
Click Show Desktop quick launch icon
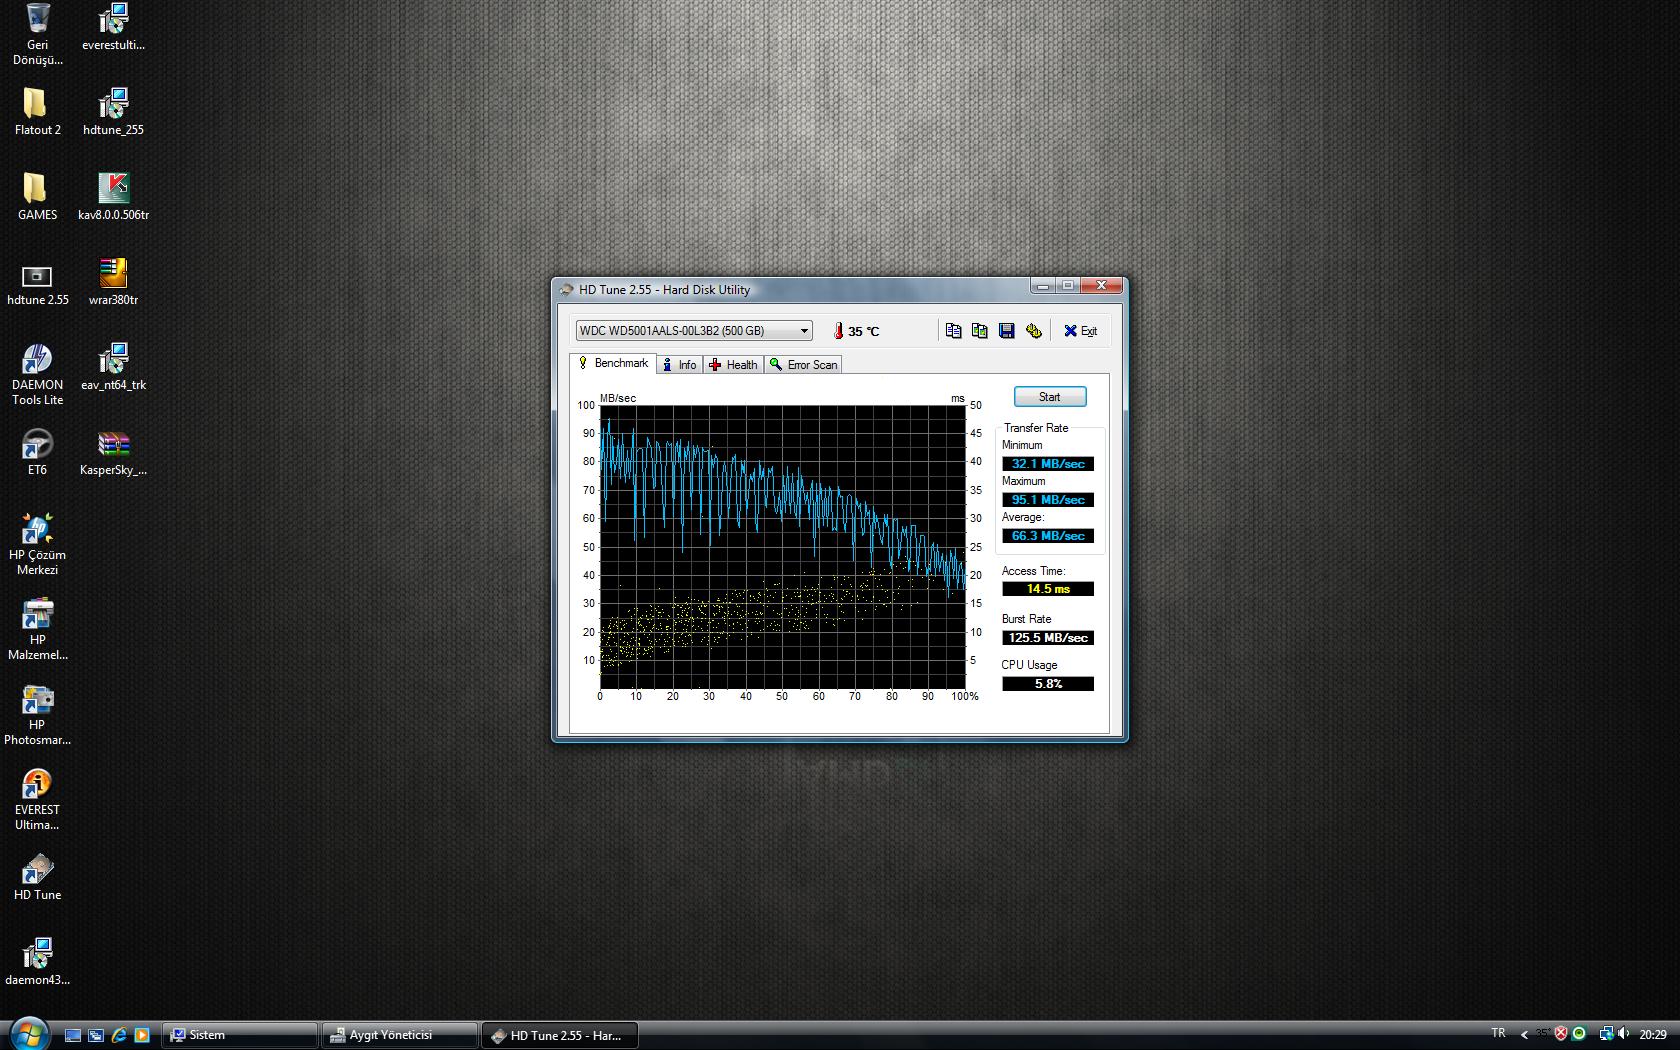pyautogui.click(x=72, y=1035)
